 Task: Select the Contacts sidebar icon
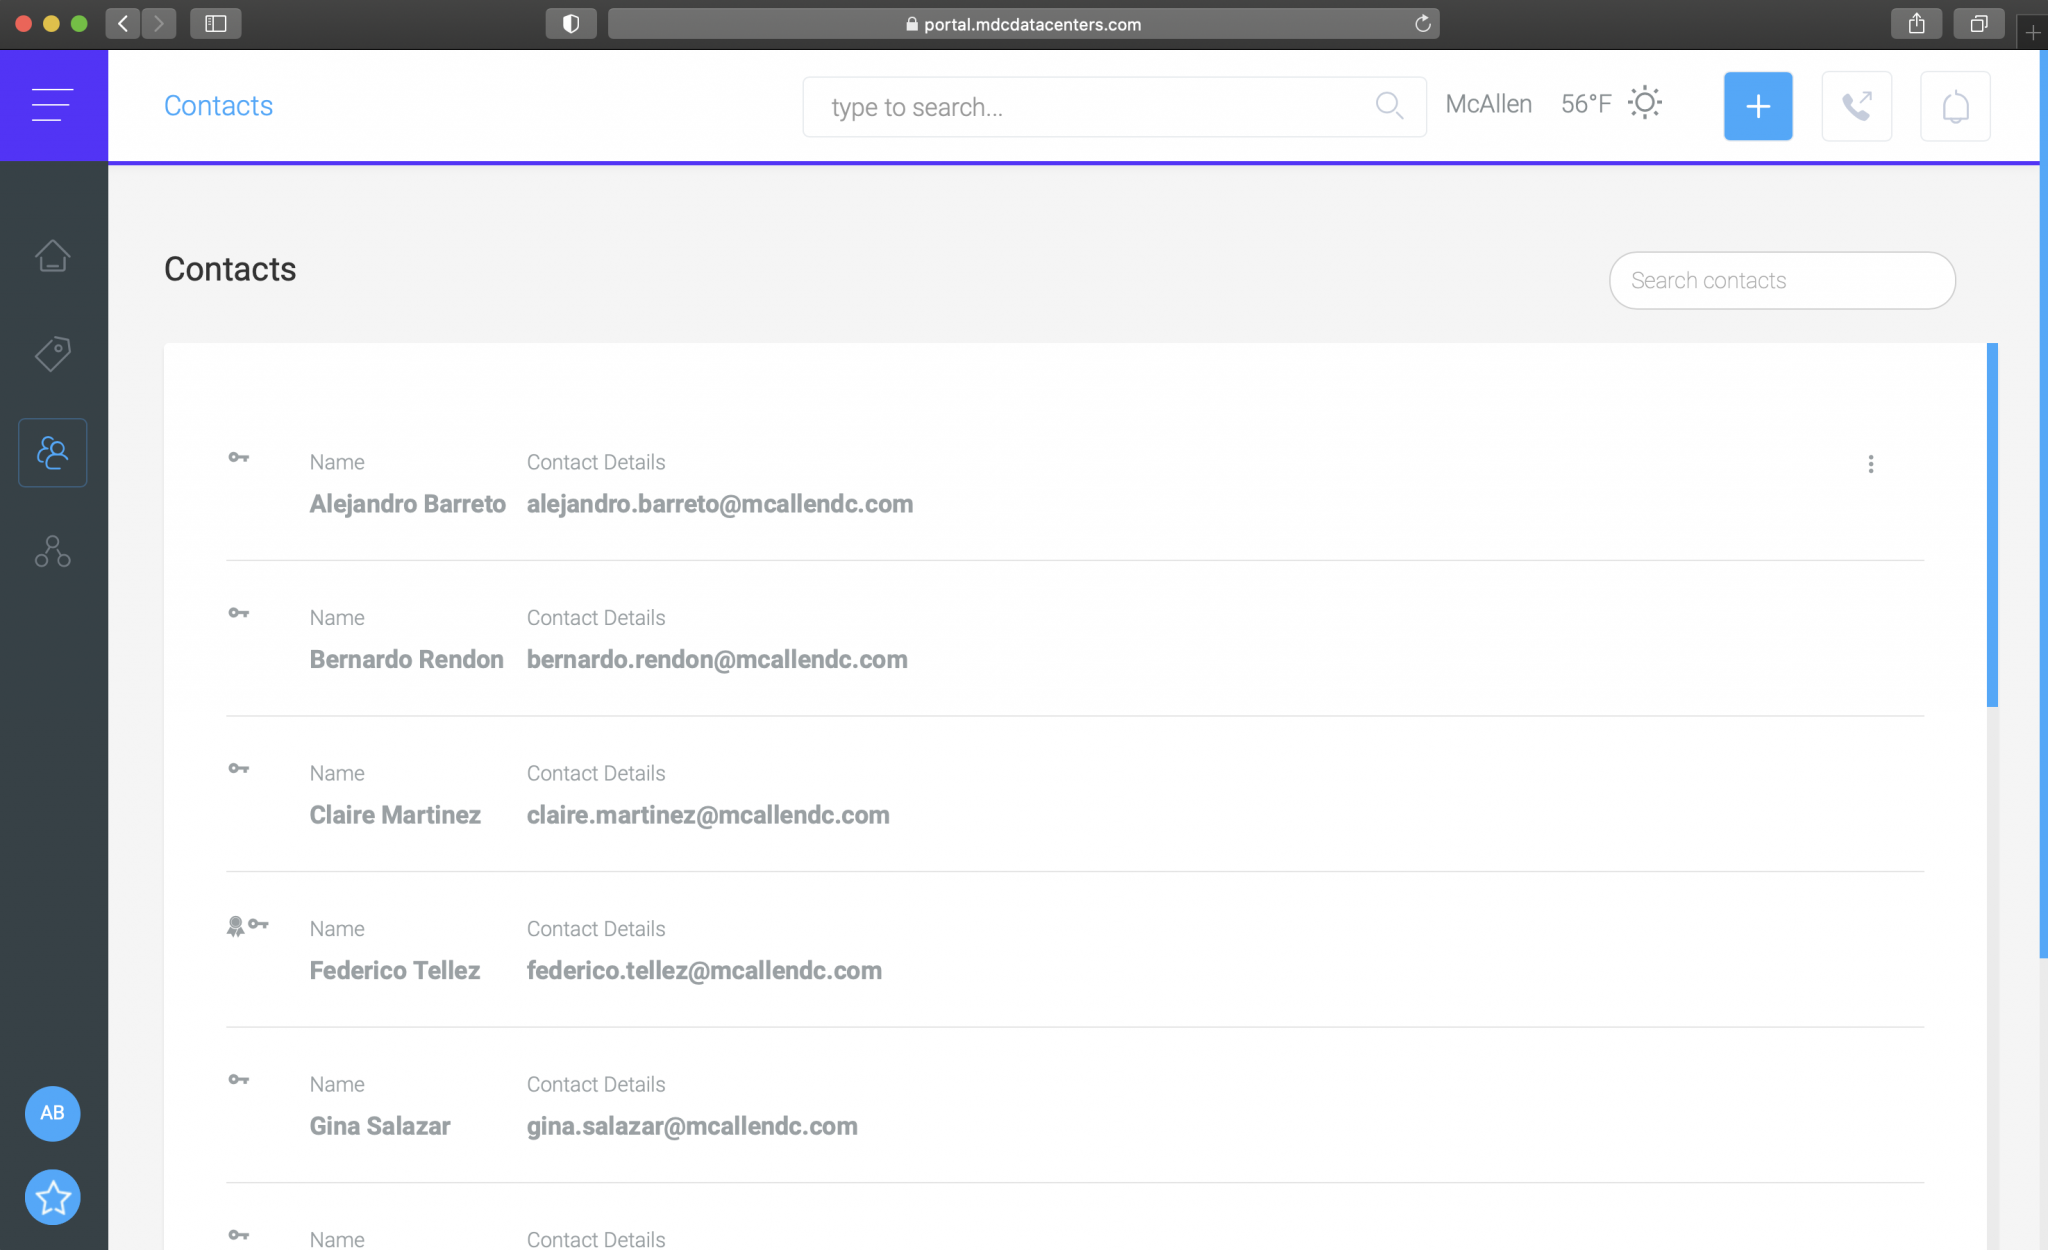tap(52, 453)
